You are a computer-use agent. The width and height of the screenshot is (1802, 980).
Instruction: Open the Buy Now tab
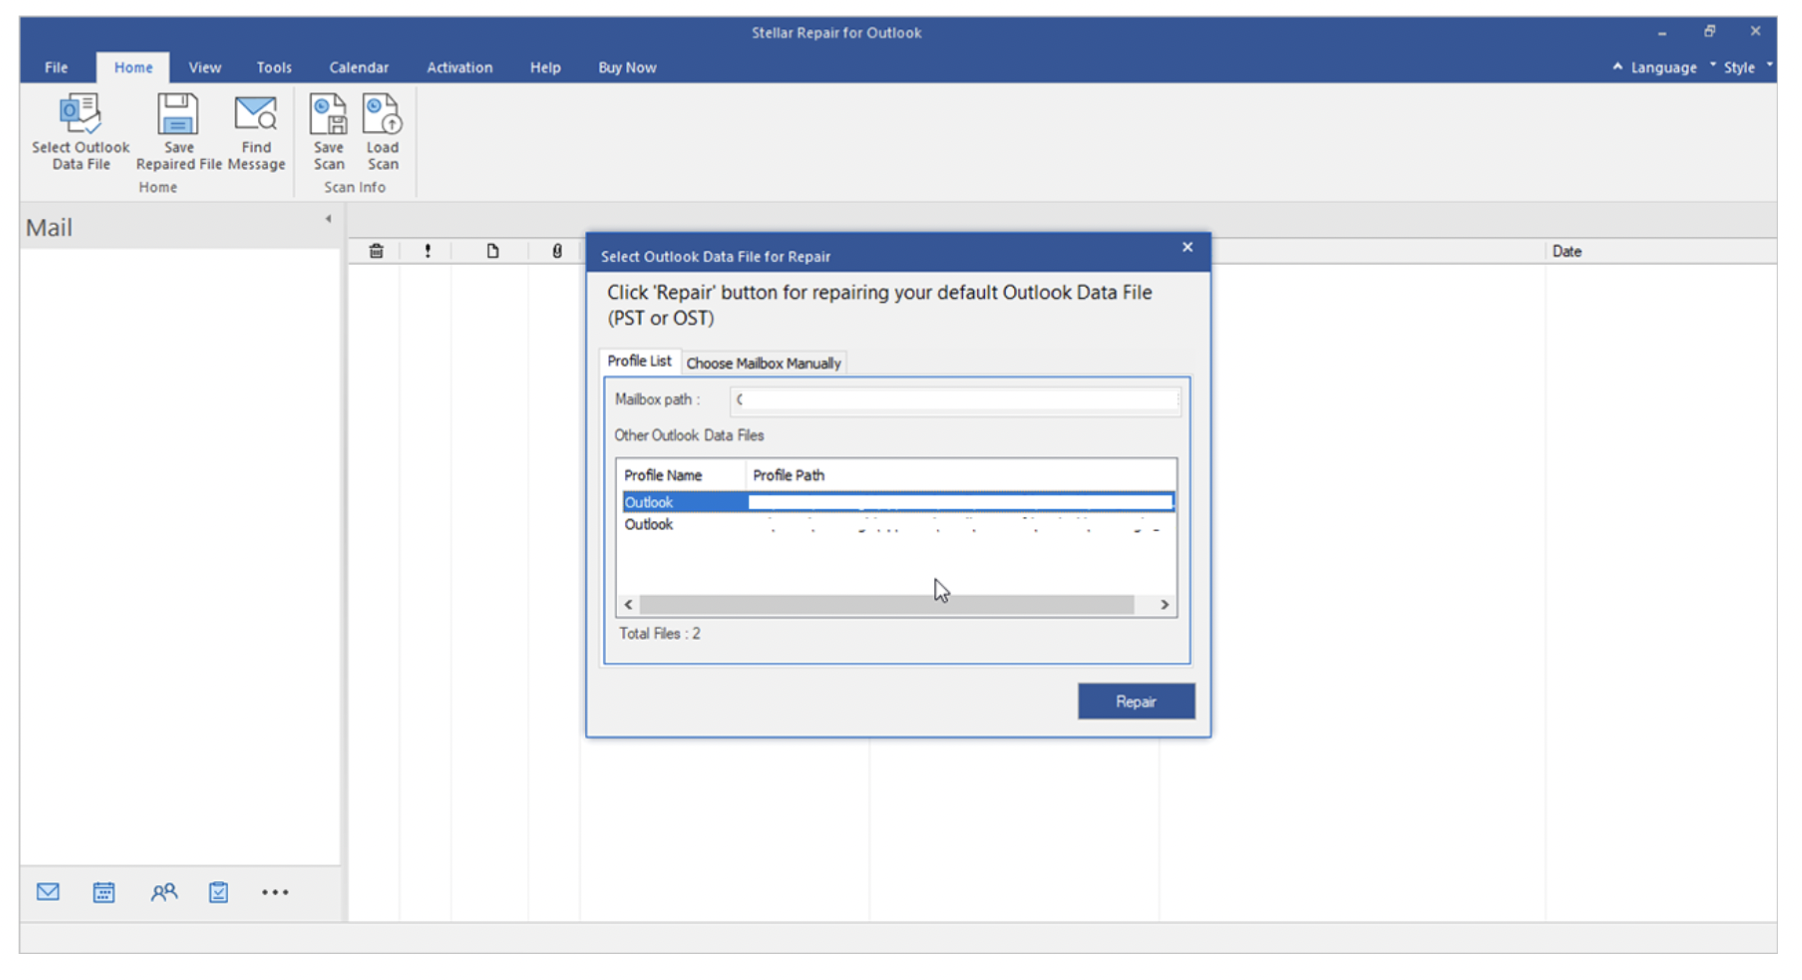click(627, 67)
